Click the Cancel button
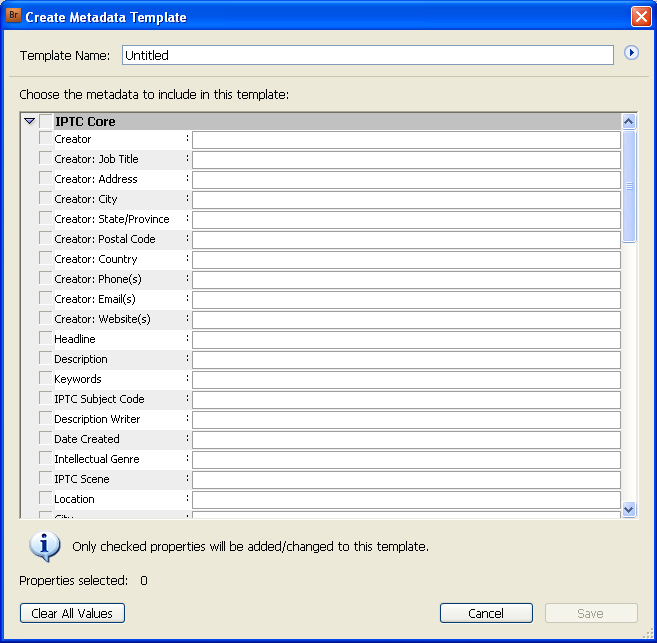Screen dimensions: 657x643 click(486, 613)
